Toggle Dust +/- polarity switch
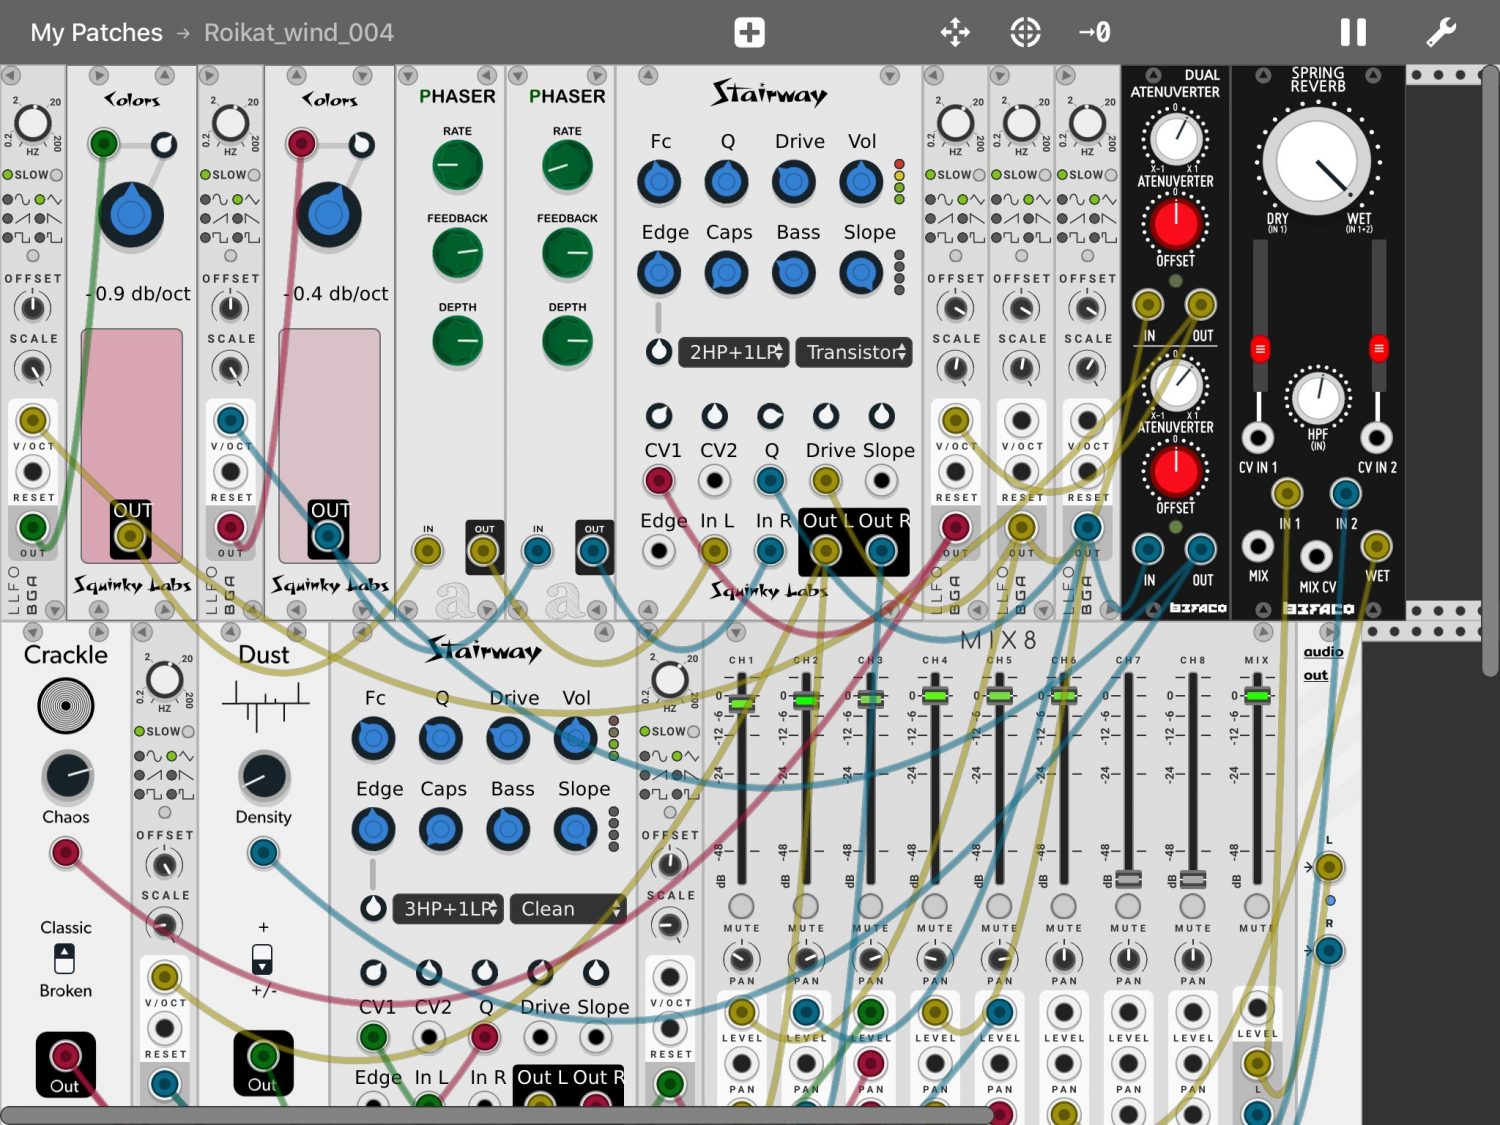Image resolution: width=1500 pixels, height=1125 pixels. [262, 958]
